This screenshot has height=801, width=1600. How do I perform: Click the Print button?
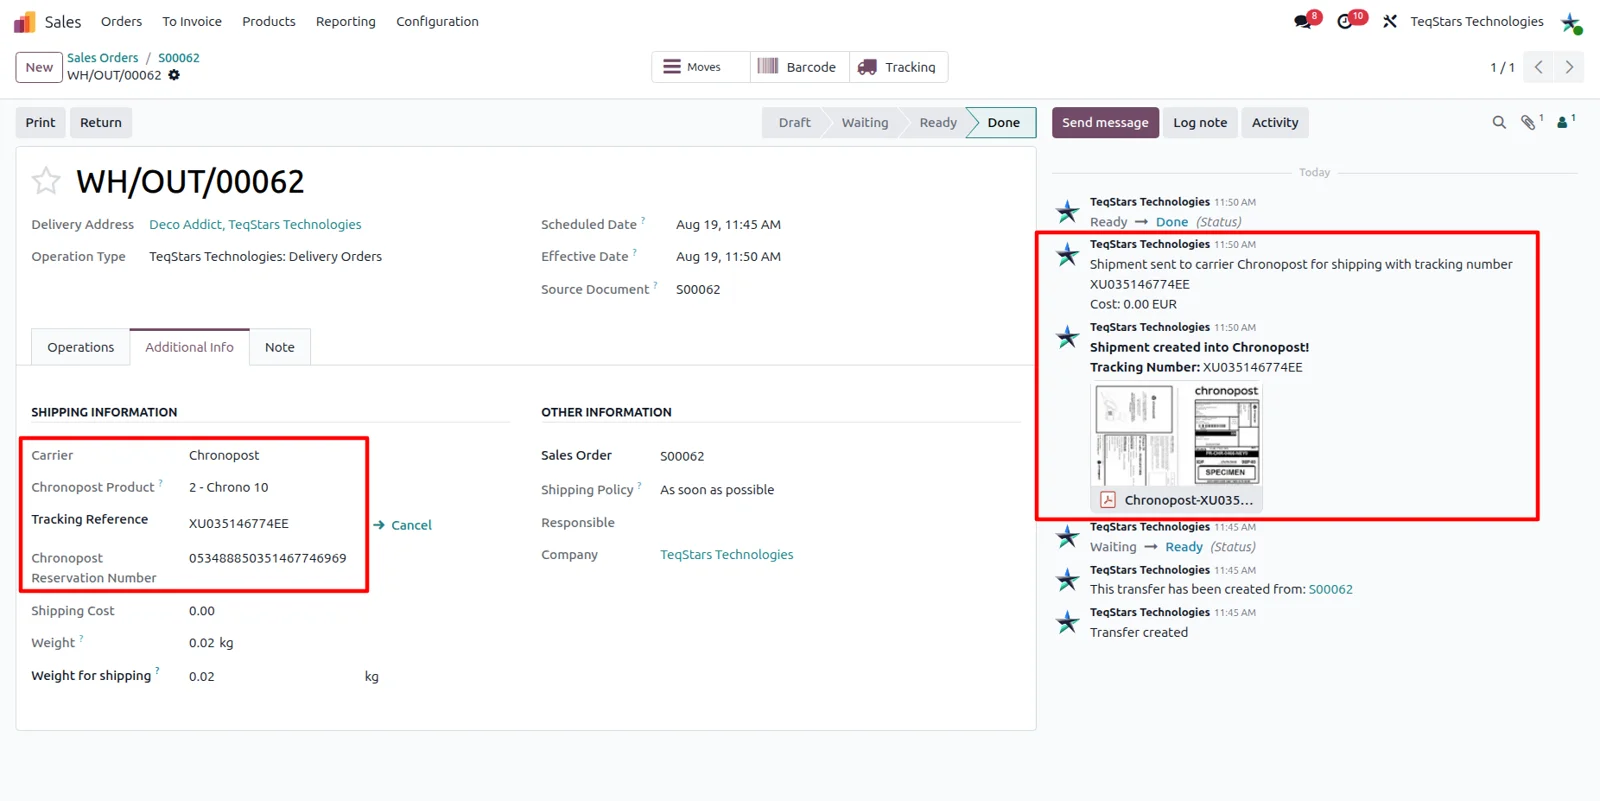click(41, 122)
